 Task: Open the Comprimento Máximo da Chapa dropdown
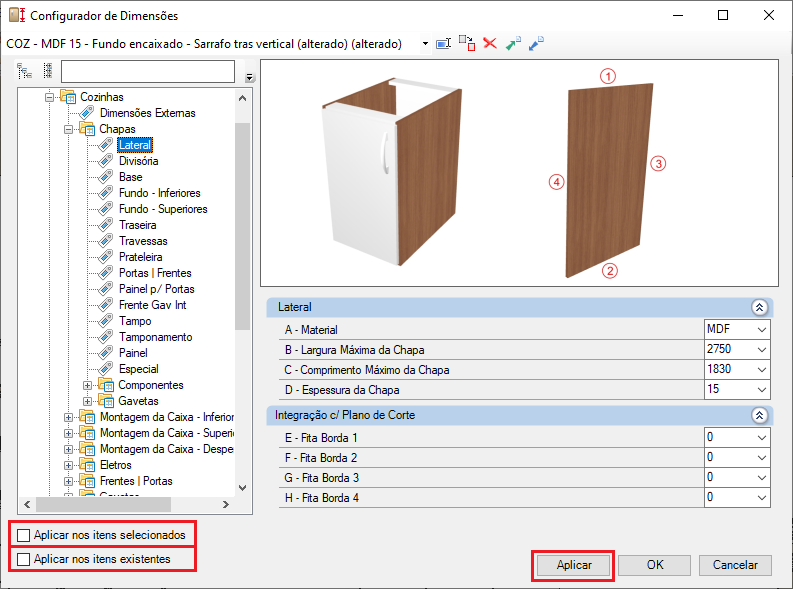click(x=762, y=370)
